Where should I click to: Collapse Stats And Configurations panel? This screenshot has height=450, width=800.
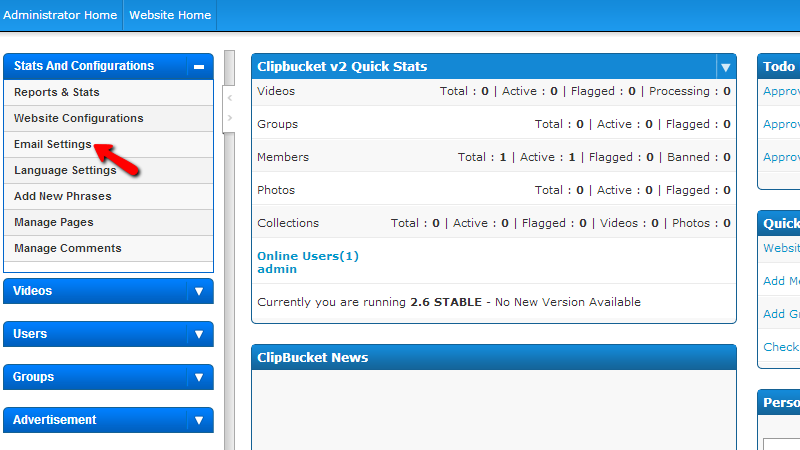(x=199, y=67)
